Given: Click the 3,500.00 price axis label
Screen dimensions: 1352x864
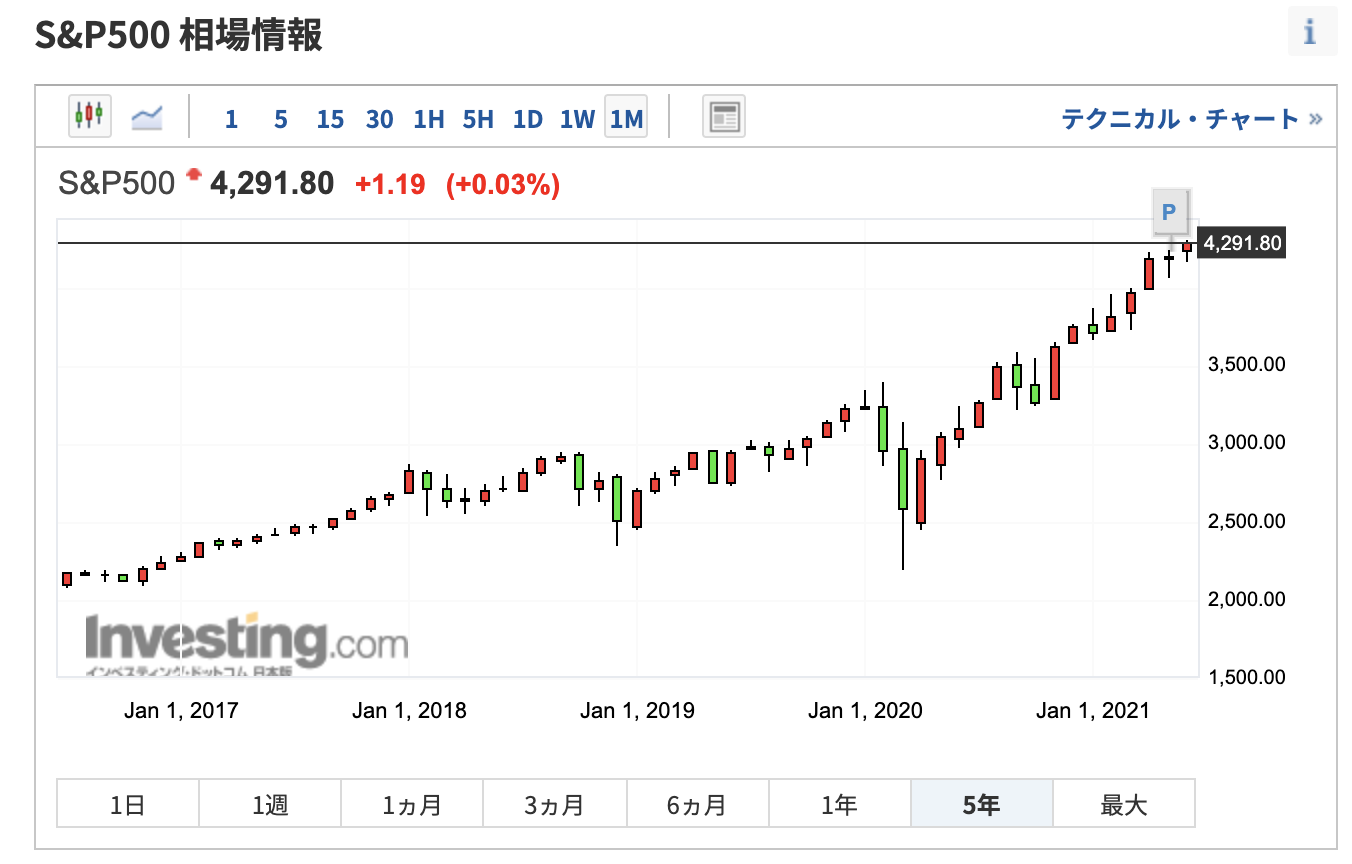Looking at the screenshot, I should 1245,364.
